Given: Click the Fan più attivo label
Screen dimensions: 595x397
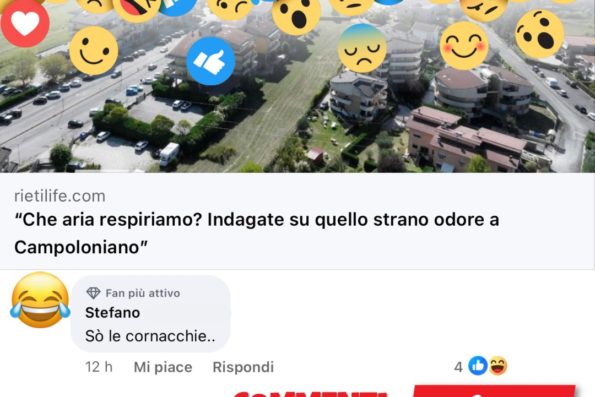Looking at the screenshot, I should [x=143, y=293].
